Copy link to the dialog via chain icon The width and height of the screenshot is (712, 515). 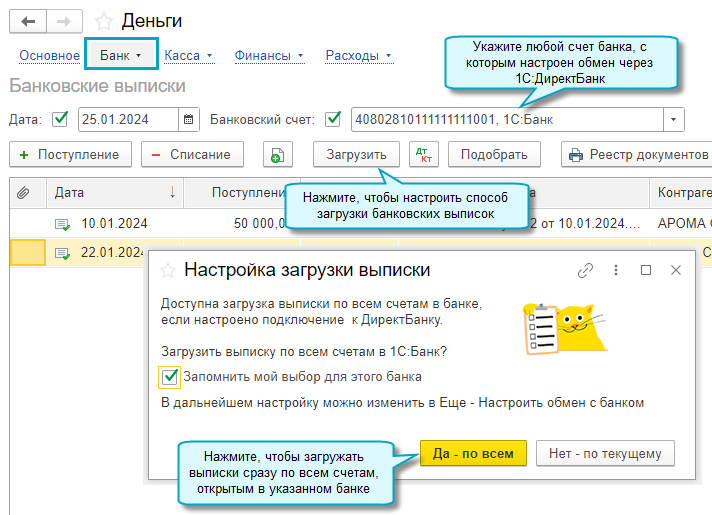tap(585, 270)
